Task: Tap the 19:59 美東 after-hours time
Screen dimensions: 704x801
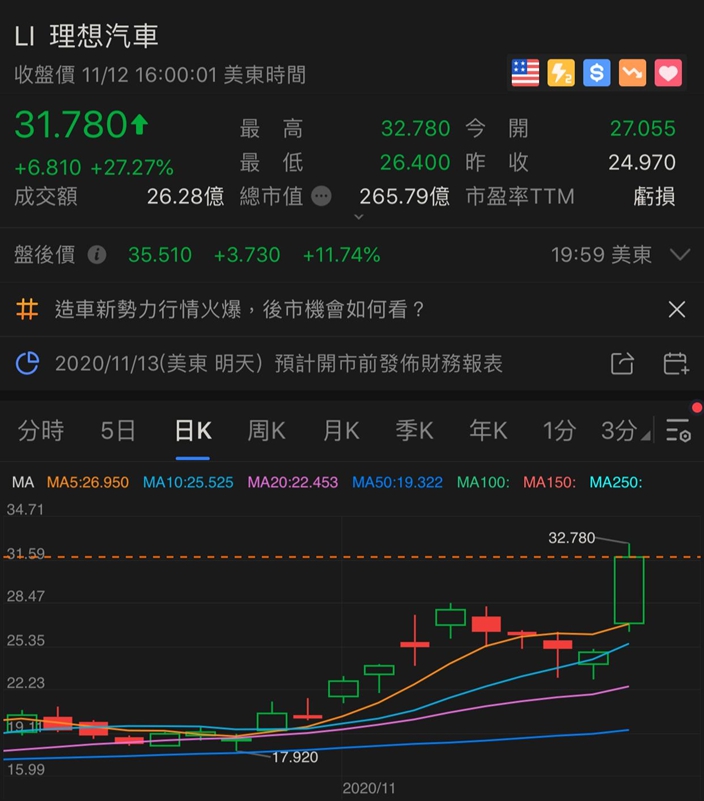Action: (601, 254)
